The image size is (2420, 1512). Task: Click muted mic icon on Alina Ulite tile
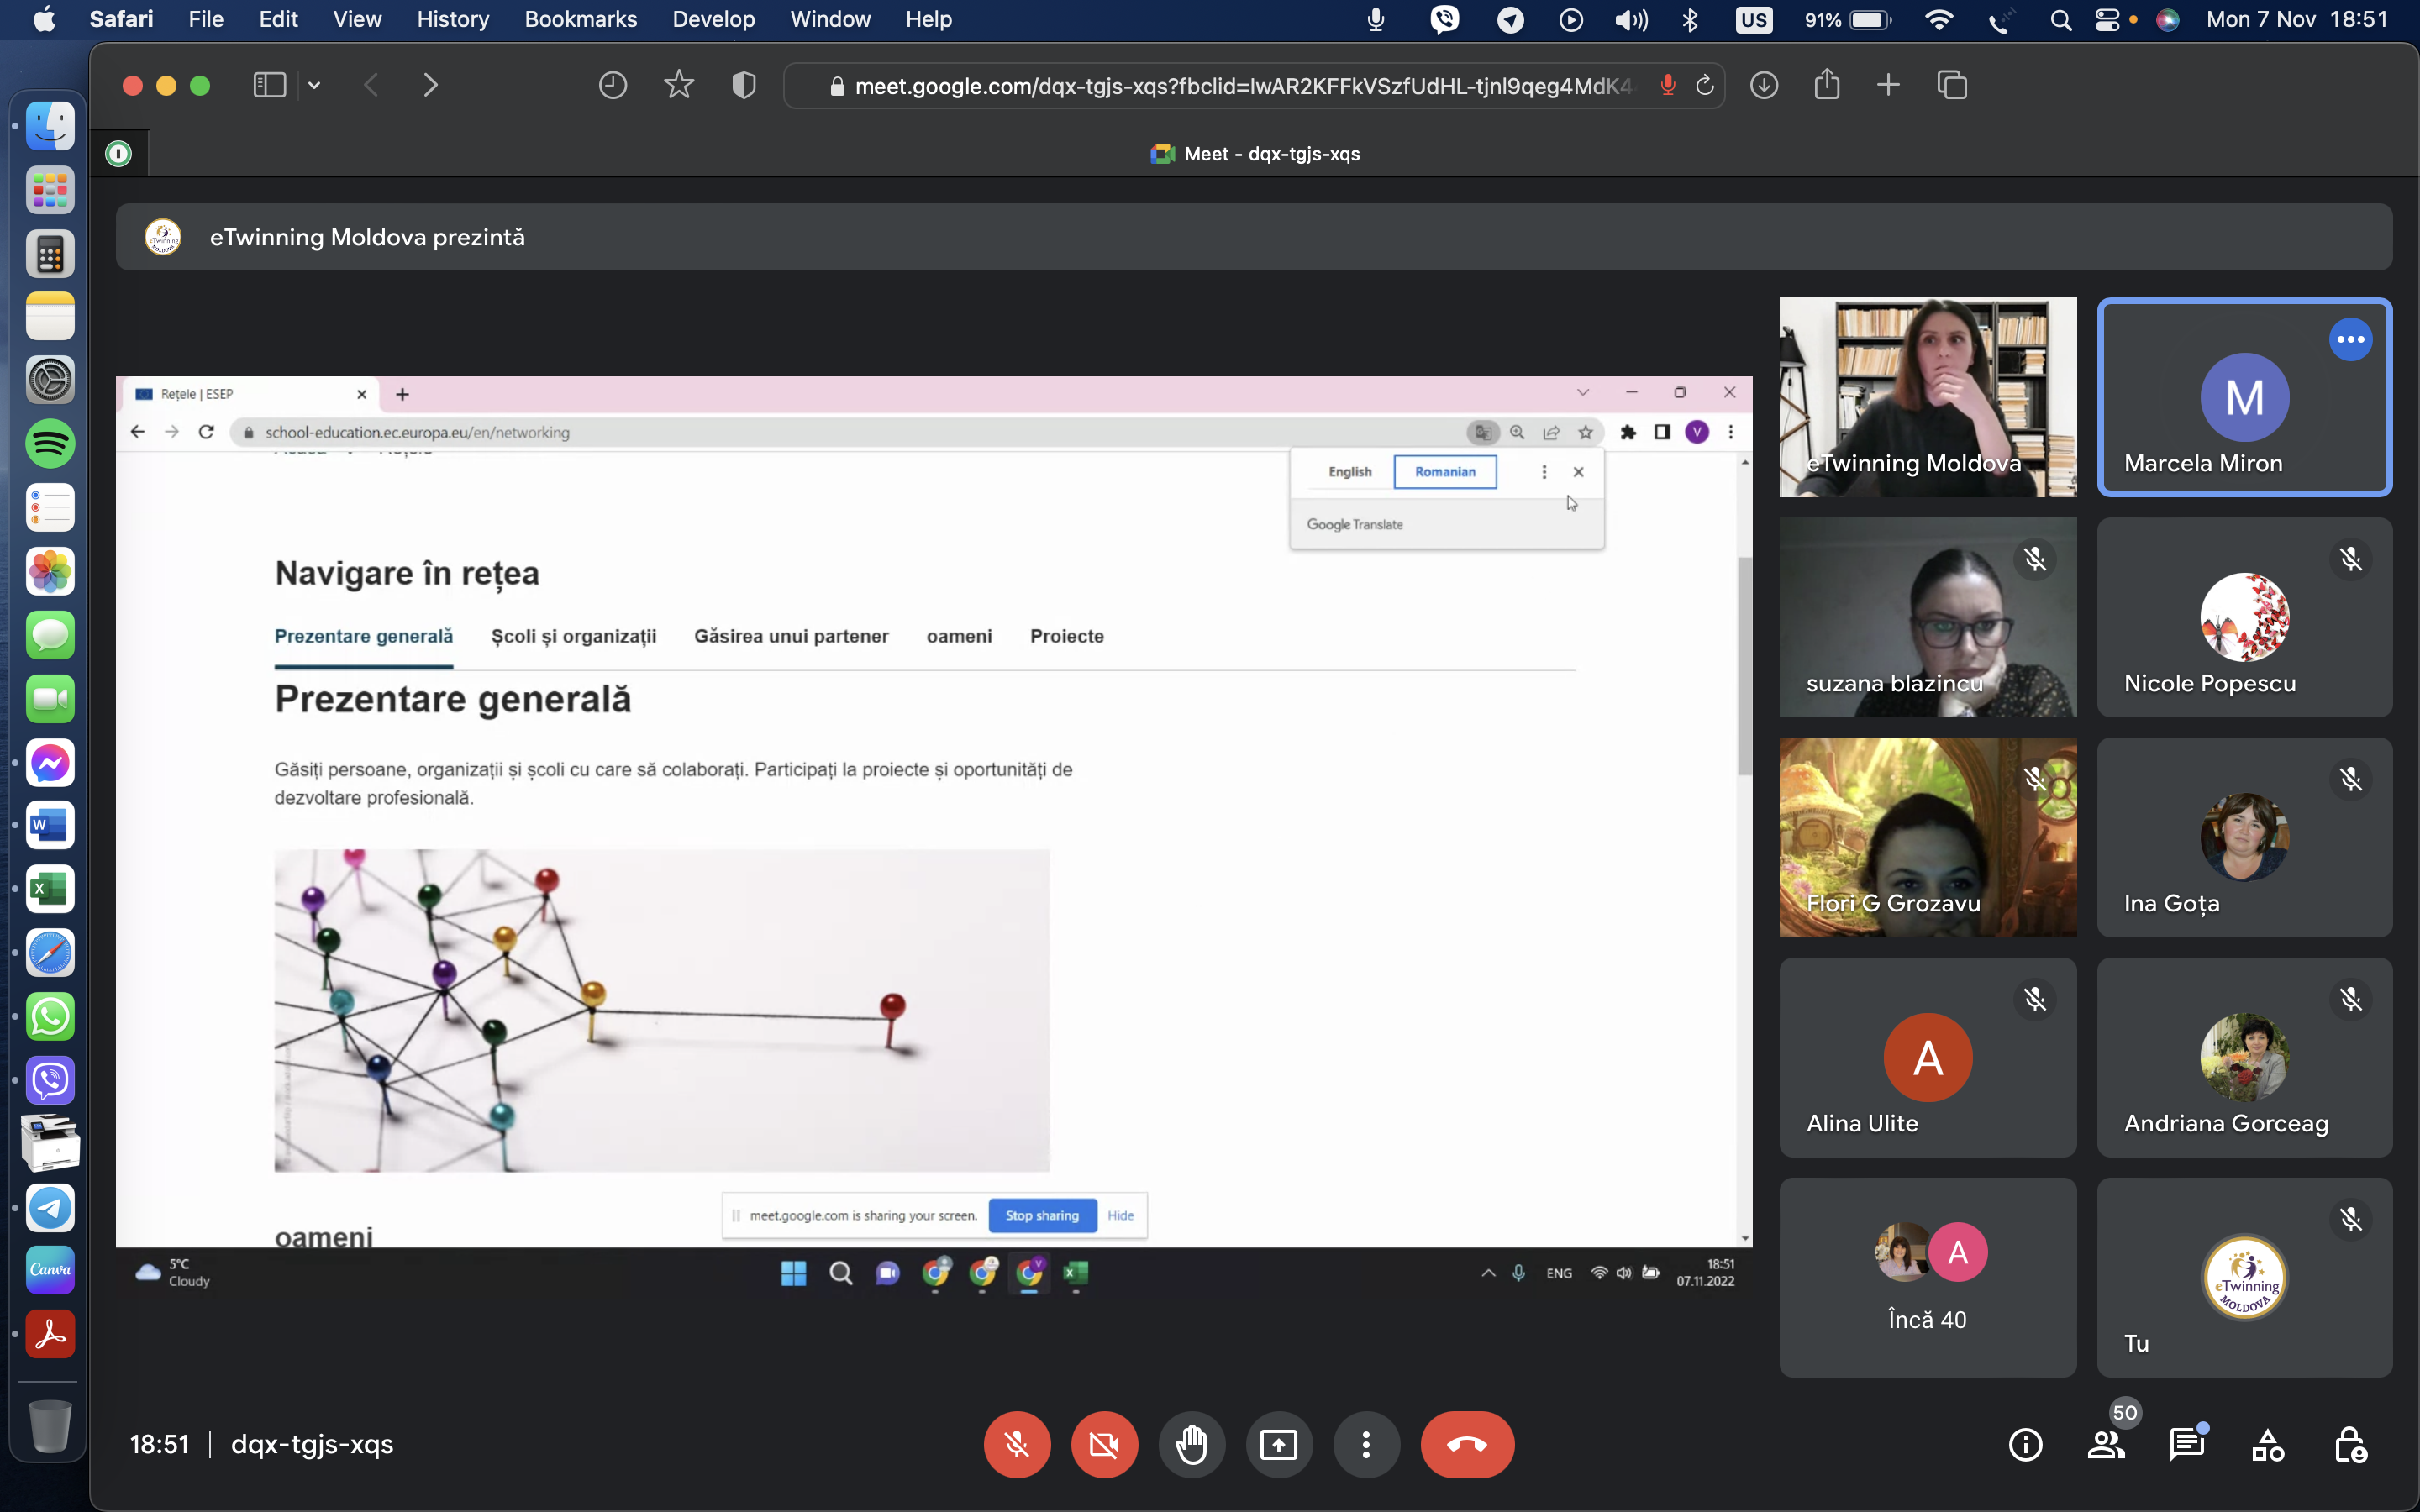coord(2035,999)
